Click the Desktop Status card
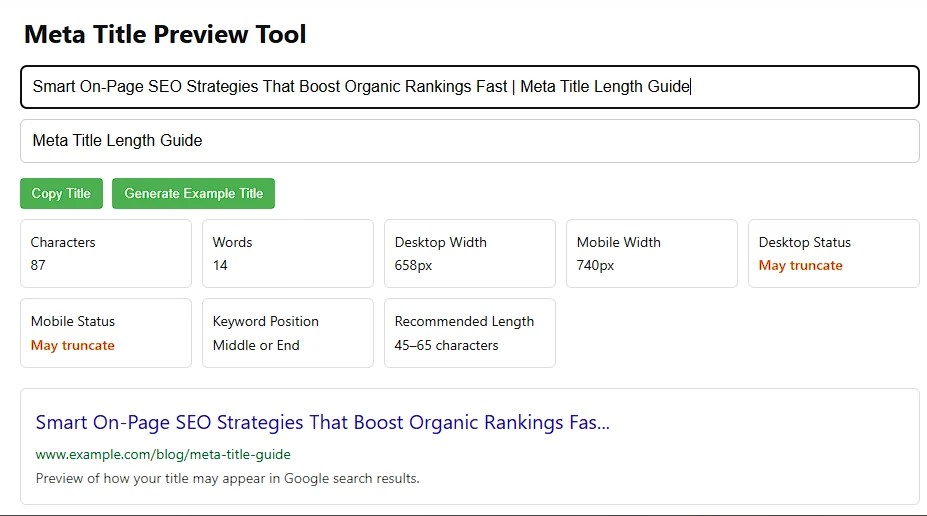The image size is (927, 516). pos(834,254)
